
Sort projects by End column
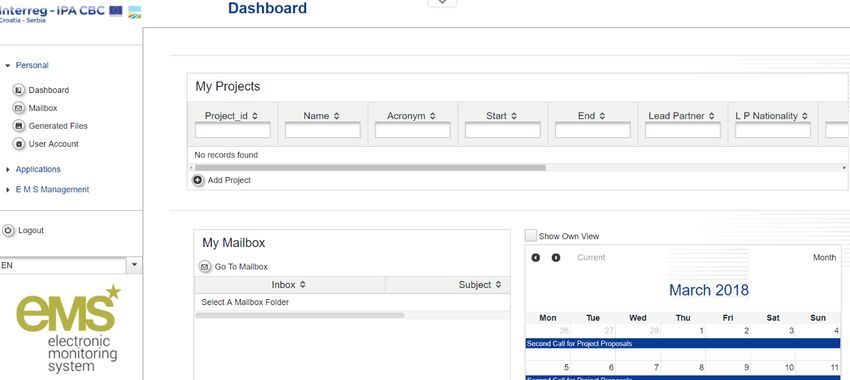click(x=602, y=116)
